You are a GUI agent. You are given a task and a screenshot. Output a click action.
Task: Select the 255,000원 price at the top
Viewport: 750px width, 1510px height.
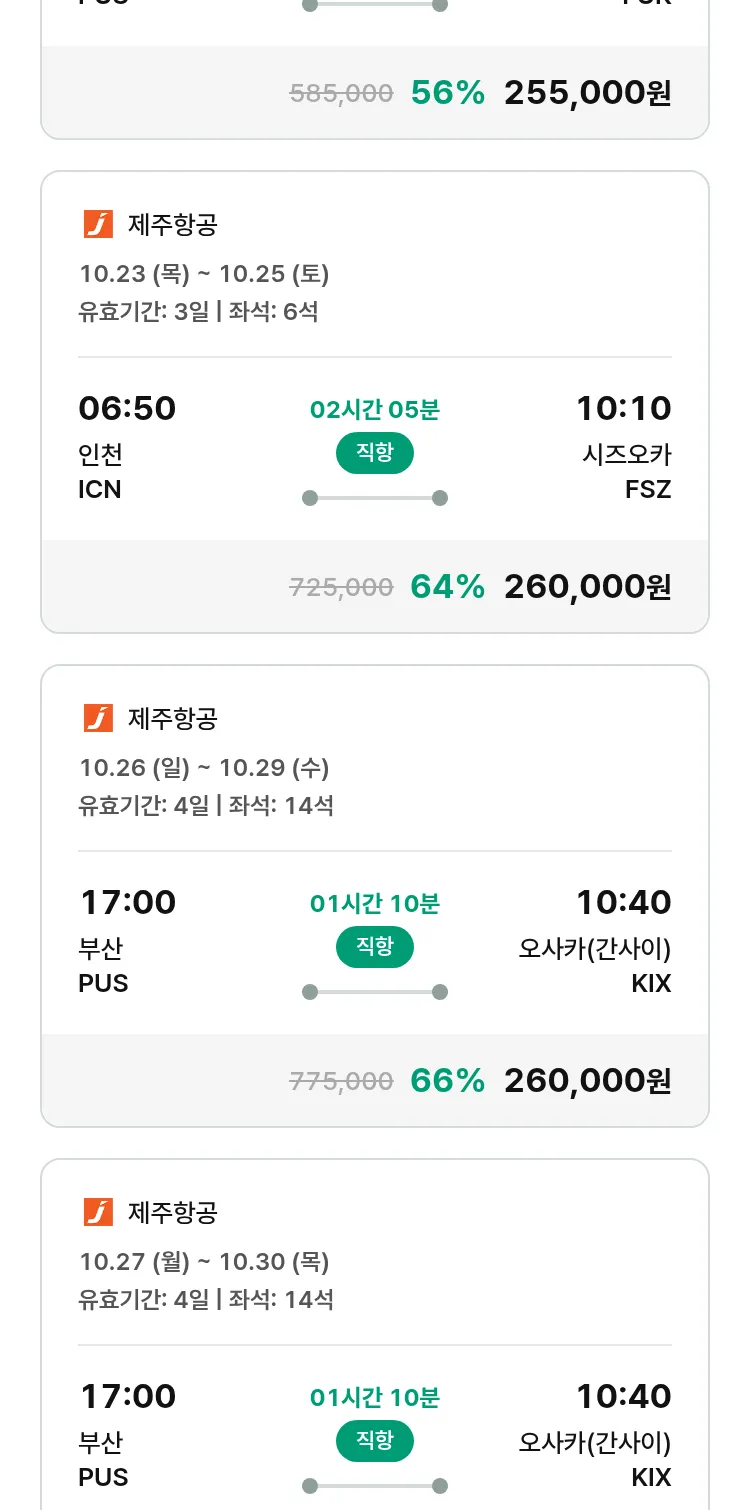[587, 93]
